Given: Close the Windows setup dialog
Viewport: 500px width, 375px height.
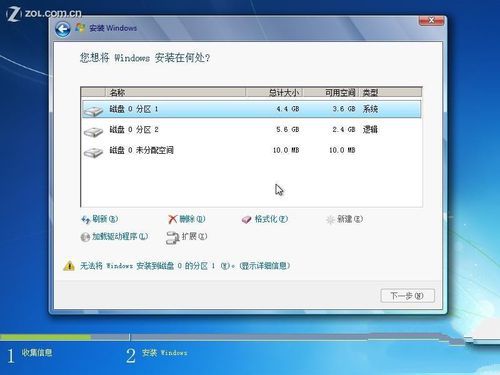Looking at the screenshot, I should coord(431,20).
